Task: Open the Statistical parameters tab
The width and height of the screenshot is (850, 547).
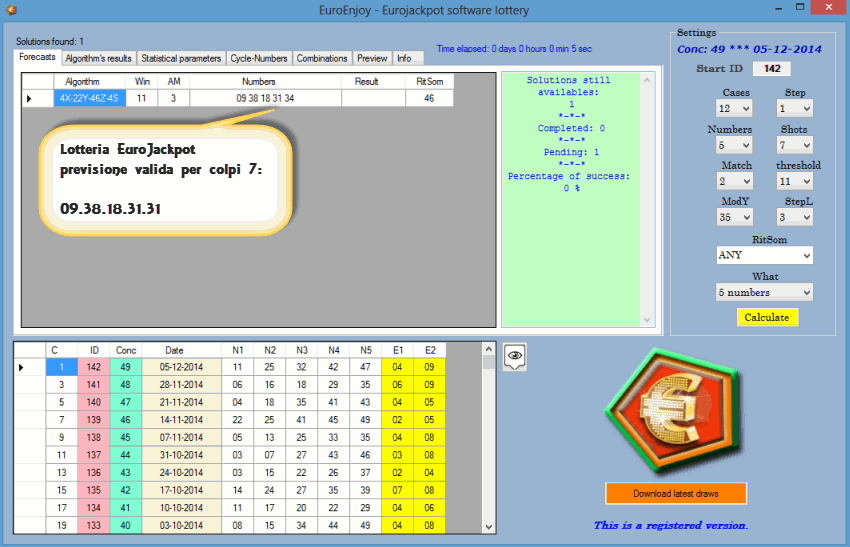Action: 181,59
